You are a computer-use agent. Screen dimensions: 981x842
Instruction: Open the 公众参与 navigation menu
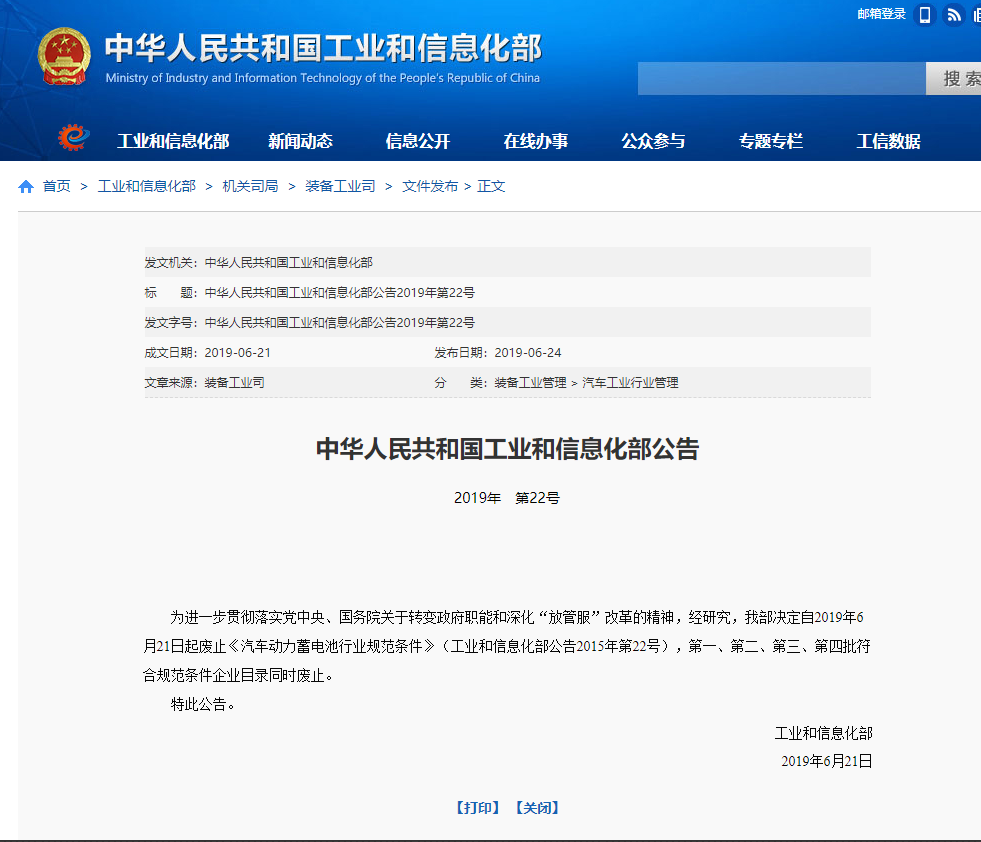click(653, 141)
